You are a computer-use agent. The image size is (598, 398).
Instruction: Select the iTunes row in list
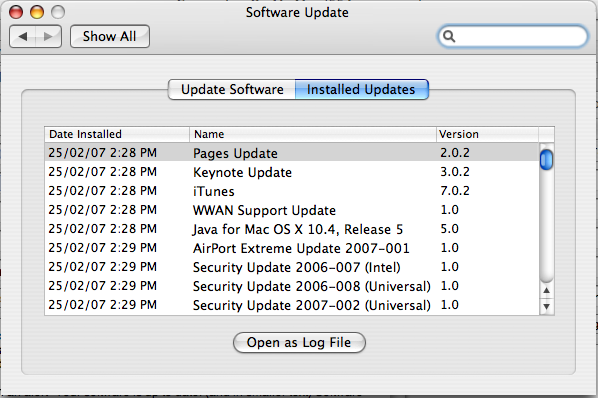292,191
